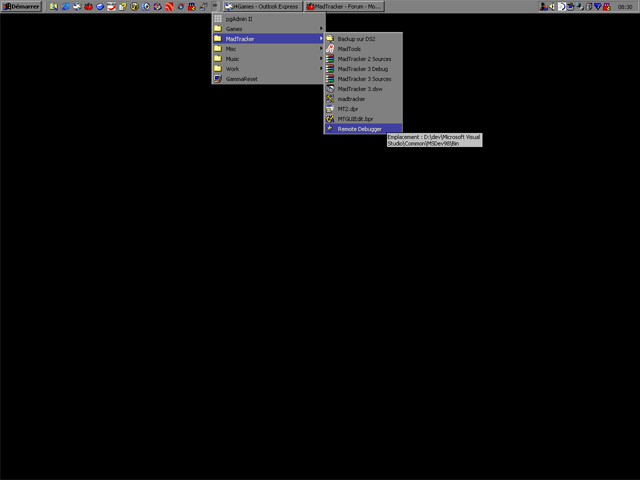Click the red and purple tray icon

[607, 7]
